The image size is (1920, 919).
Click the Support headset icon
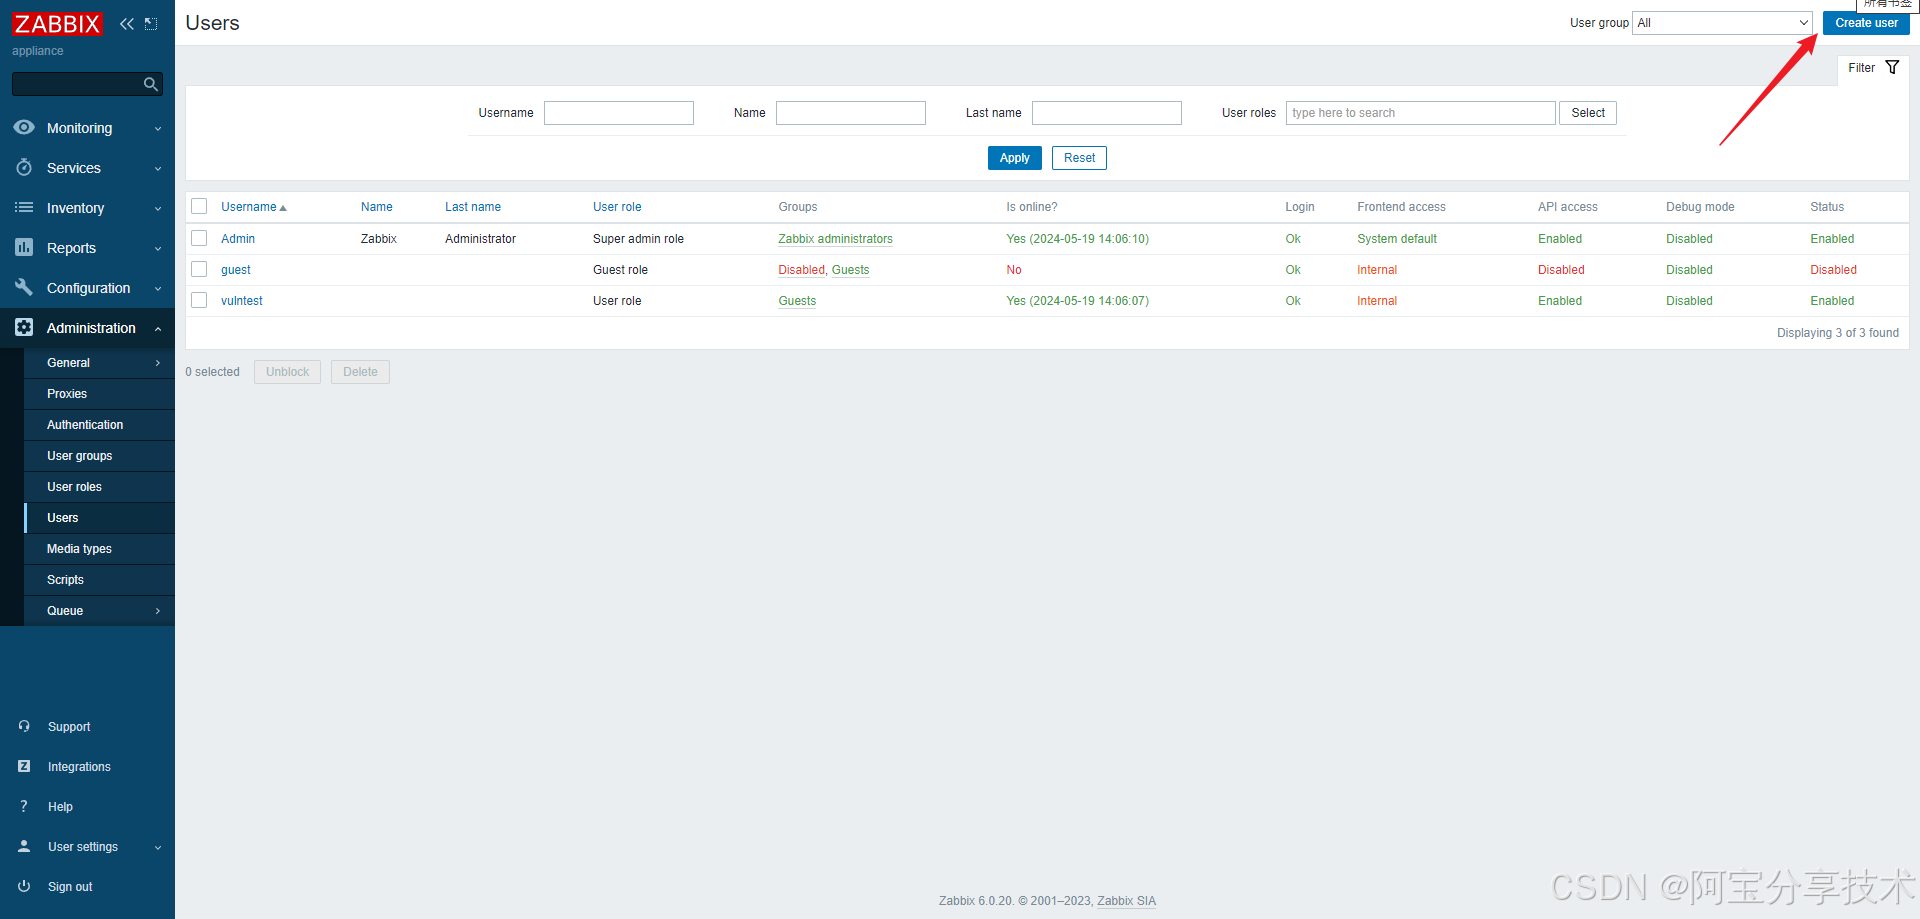(x=24, y=726)
